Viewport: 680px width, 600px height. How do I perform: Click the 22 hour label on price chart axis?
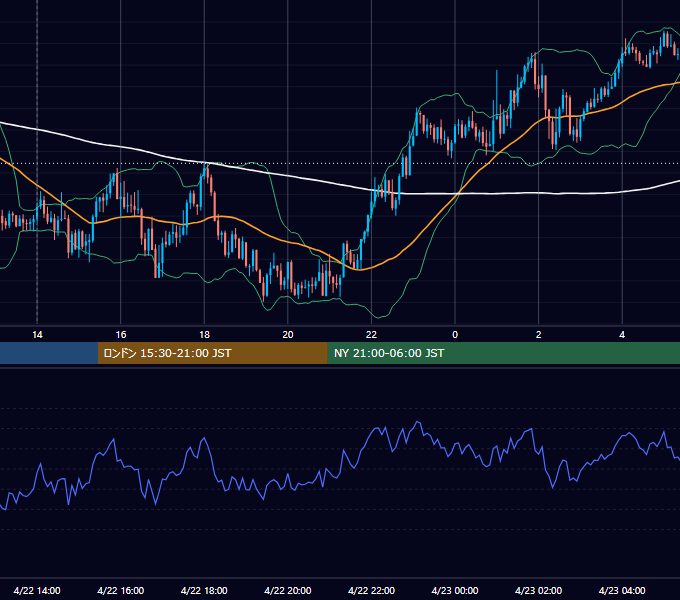click(371, 335)
